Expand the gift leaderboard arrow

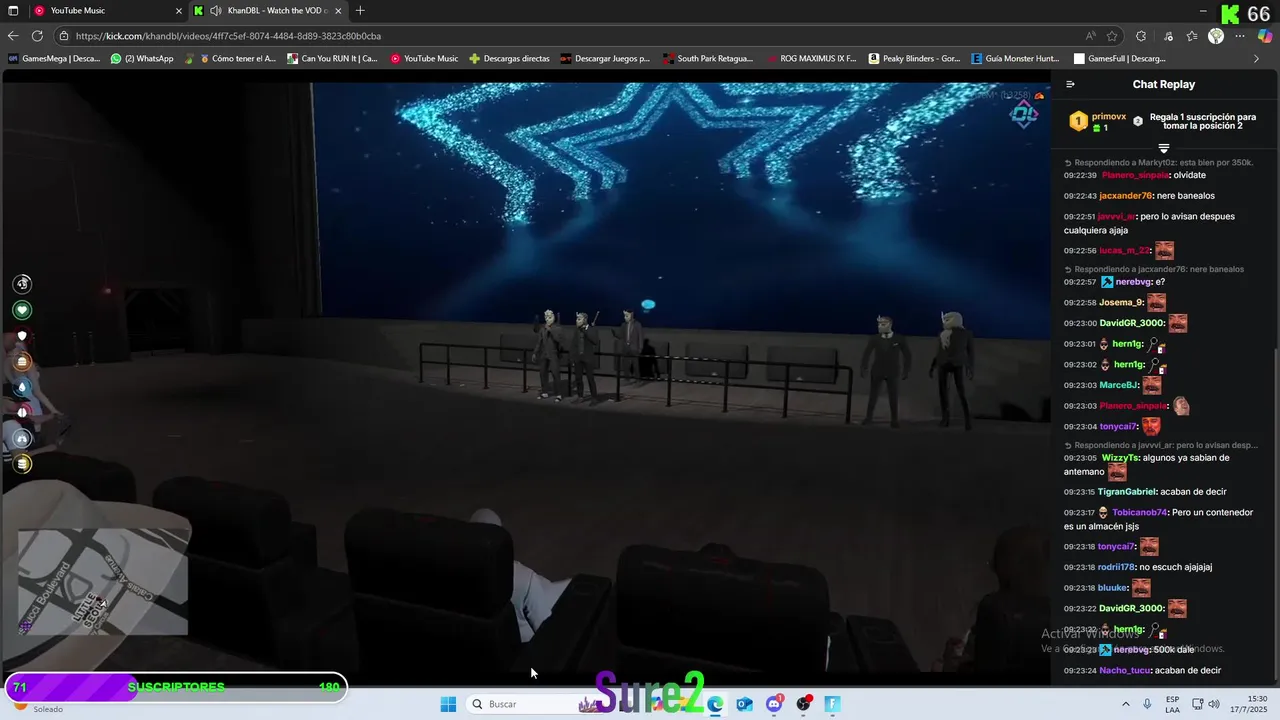click(1164, 148)
